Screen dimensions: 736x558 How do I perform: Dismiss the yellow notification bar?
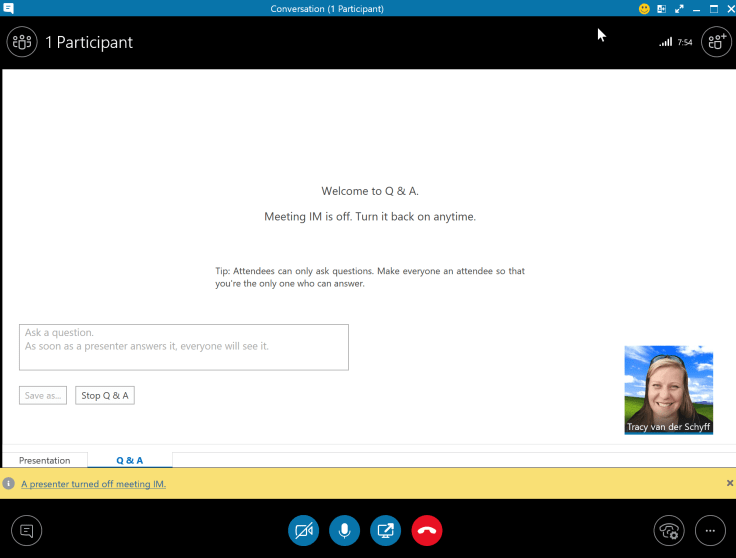click(729, 483)
